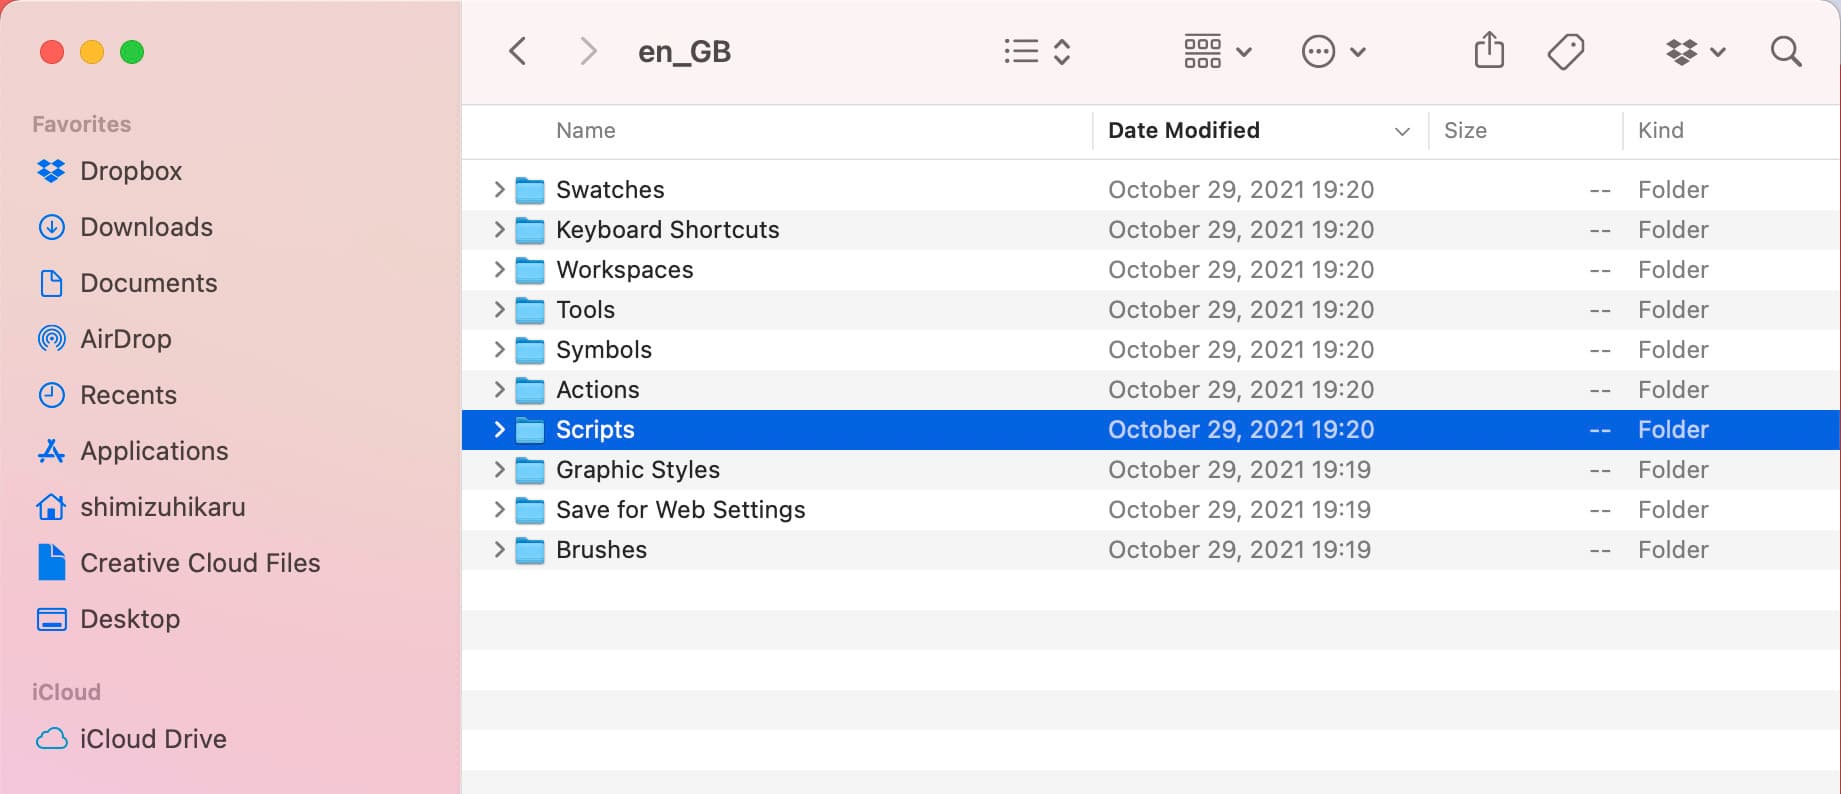Sort by the Date Modified column
The width and height of the screenshot is (1841, 794).
tap(1184, 131)
